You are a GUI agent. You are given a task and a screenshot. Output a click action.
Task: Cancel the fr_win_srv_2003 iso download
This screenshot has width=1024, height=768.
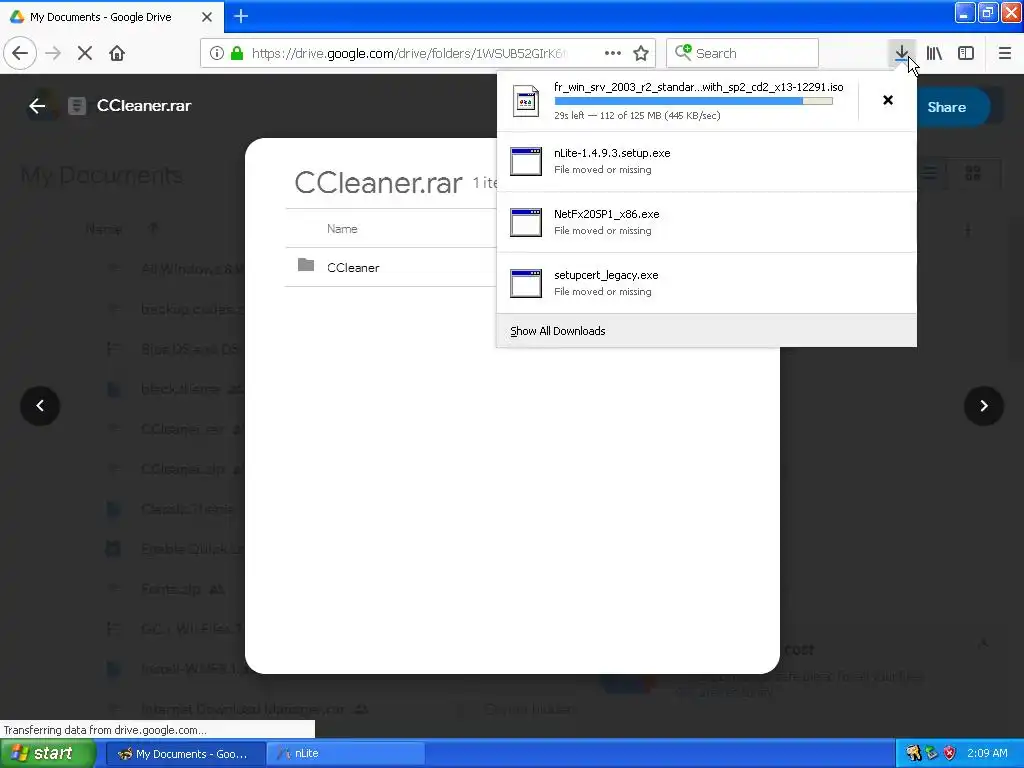(888, 100)
